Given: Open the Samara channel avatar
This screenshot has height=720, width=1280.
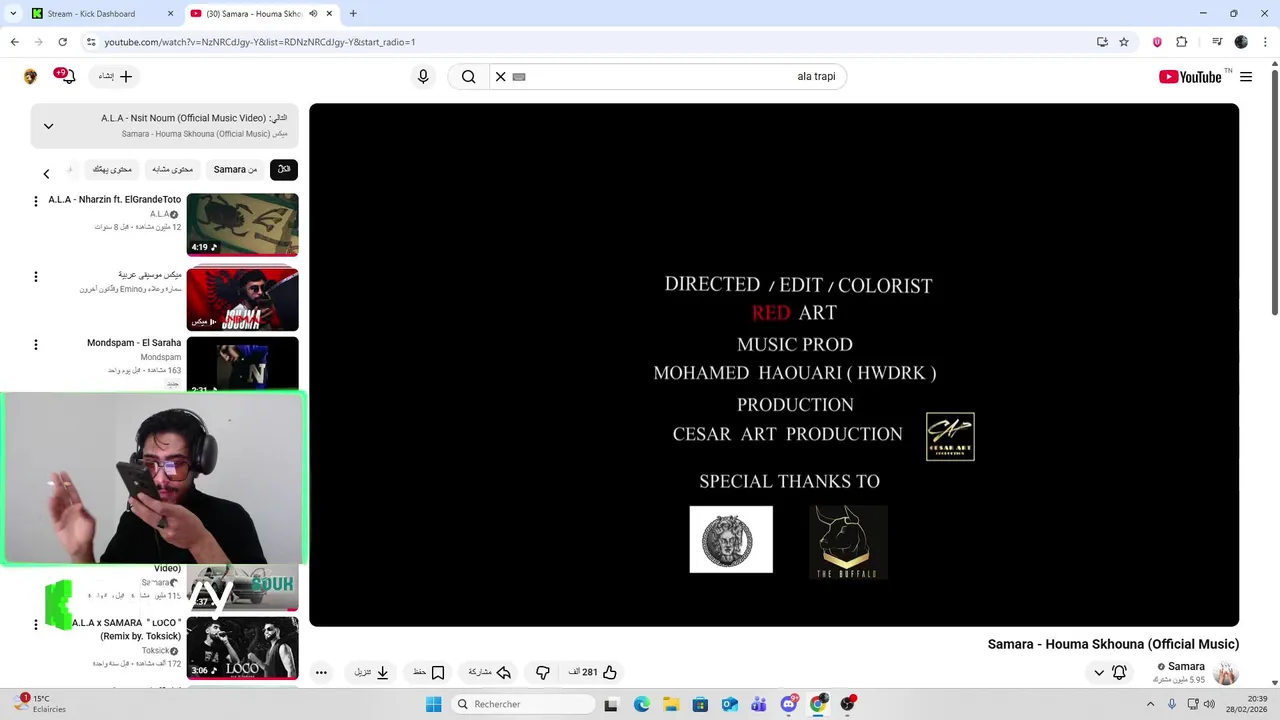Looking at the screenshot, I should pyautogui.click(x=1226, y=673).
